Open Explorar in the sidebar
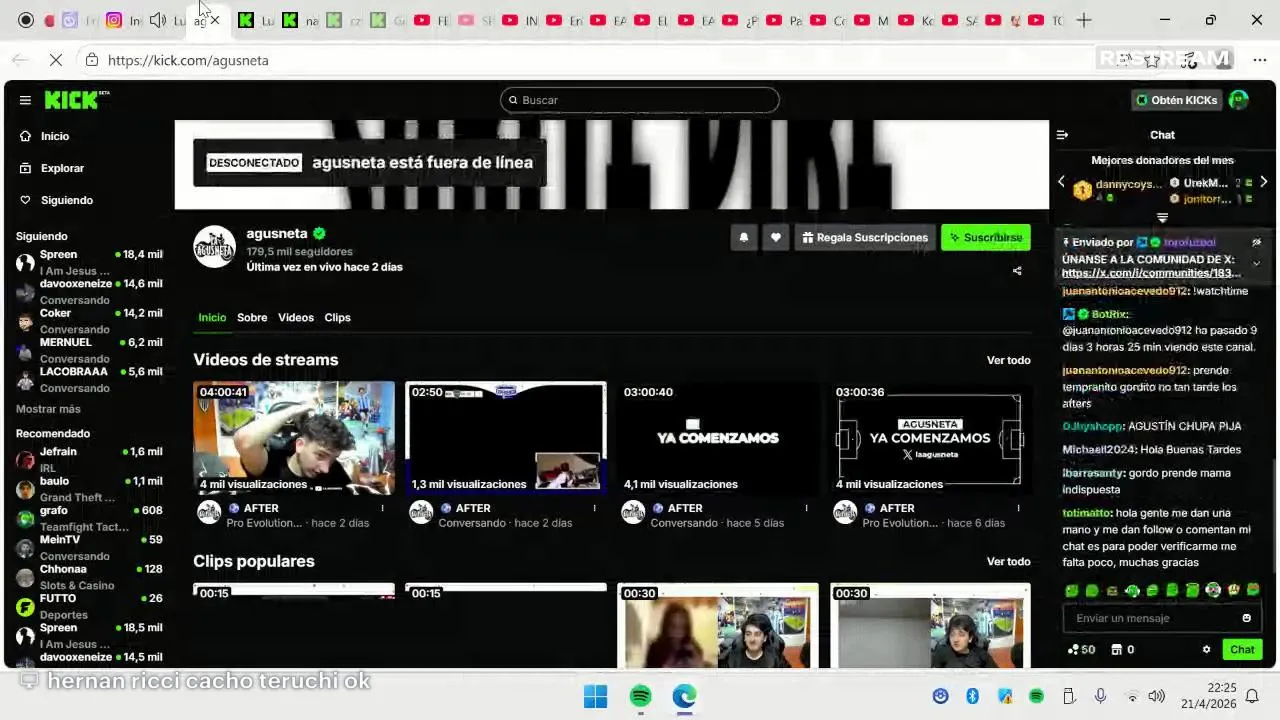The height and width of the screenshot is (720, 1280). pyautogui.click(x=62, y=168)
